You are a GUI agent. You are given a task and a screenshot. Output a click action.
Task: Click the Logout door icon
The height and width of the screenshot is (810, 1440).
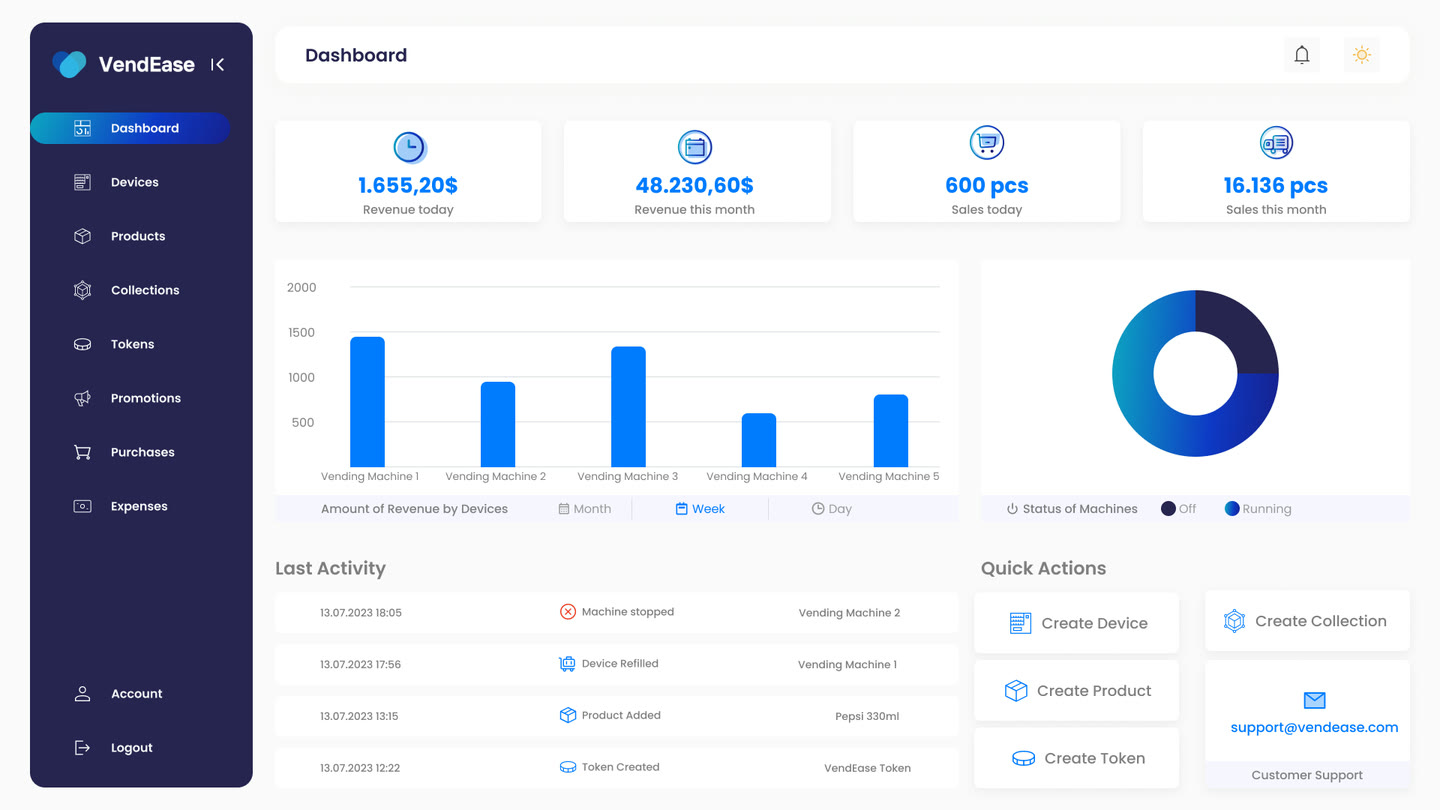click(x=83, y=748)
